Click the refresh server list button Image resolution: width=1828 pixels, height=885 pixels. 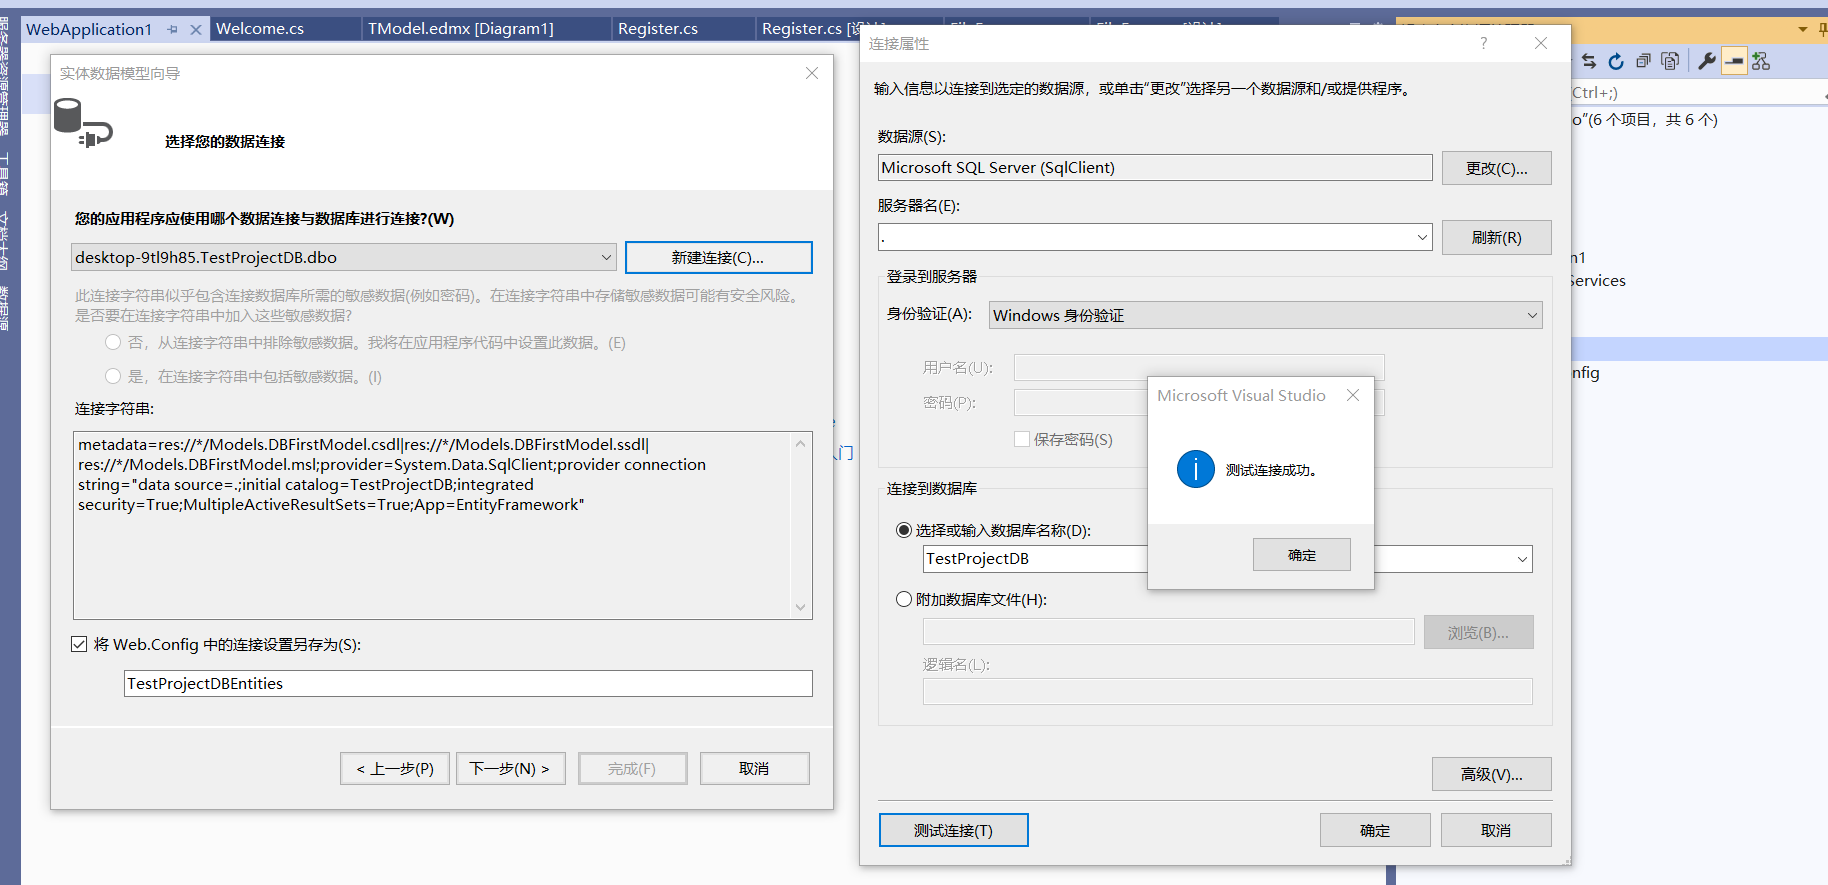coord(1496,237)
